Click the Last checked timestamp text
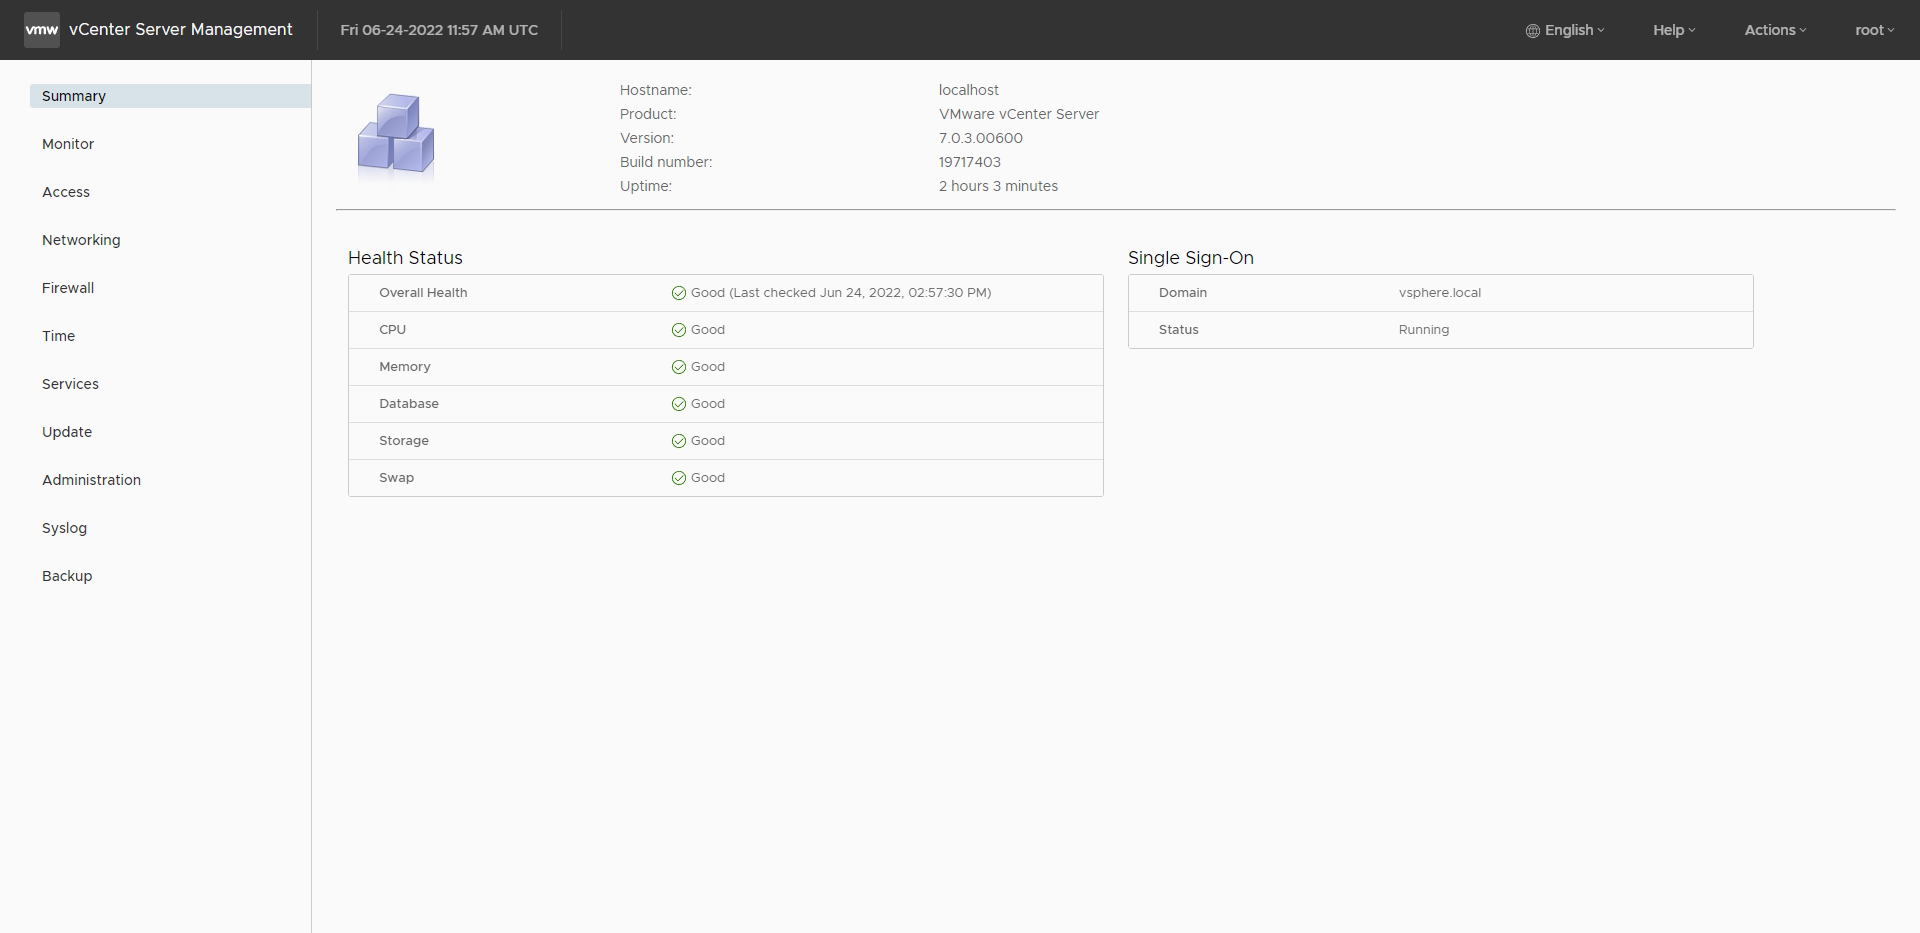Screen dimensions: 1920x933 click(860, 293)
